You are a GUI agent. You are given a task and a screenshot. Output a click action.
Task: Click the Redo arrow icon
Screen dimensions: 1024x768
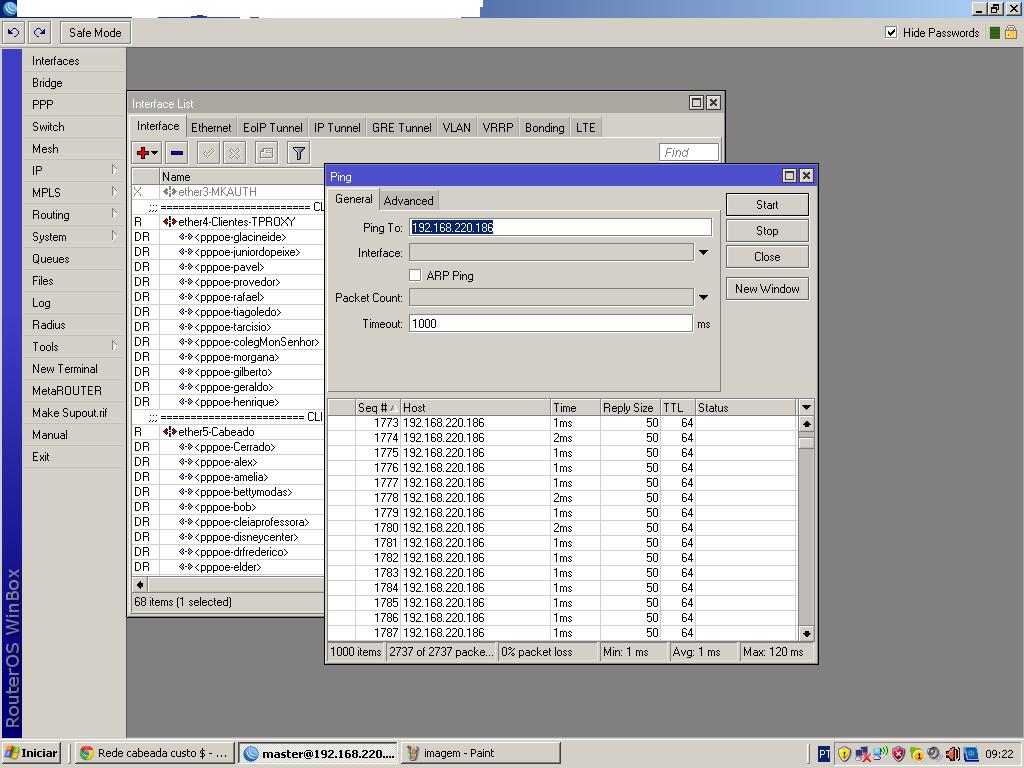click(x=40, y=32)
